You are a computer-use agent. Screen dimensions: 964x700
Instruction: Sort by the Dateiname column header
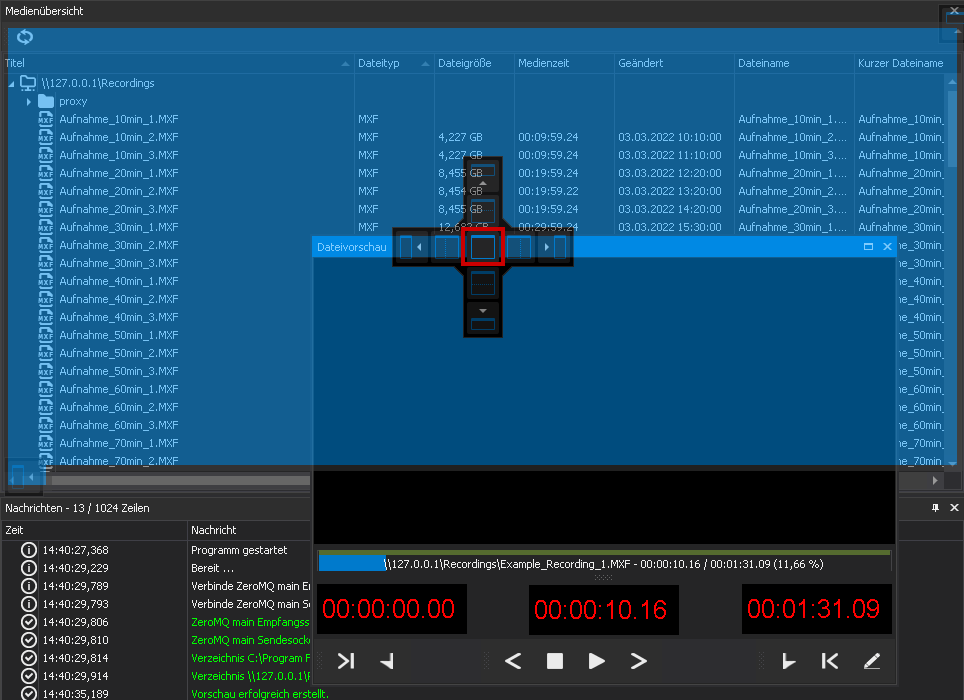(x=794, y=63)
